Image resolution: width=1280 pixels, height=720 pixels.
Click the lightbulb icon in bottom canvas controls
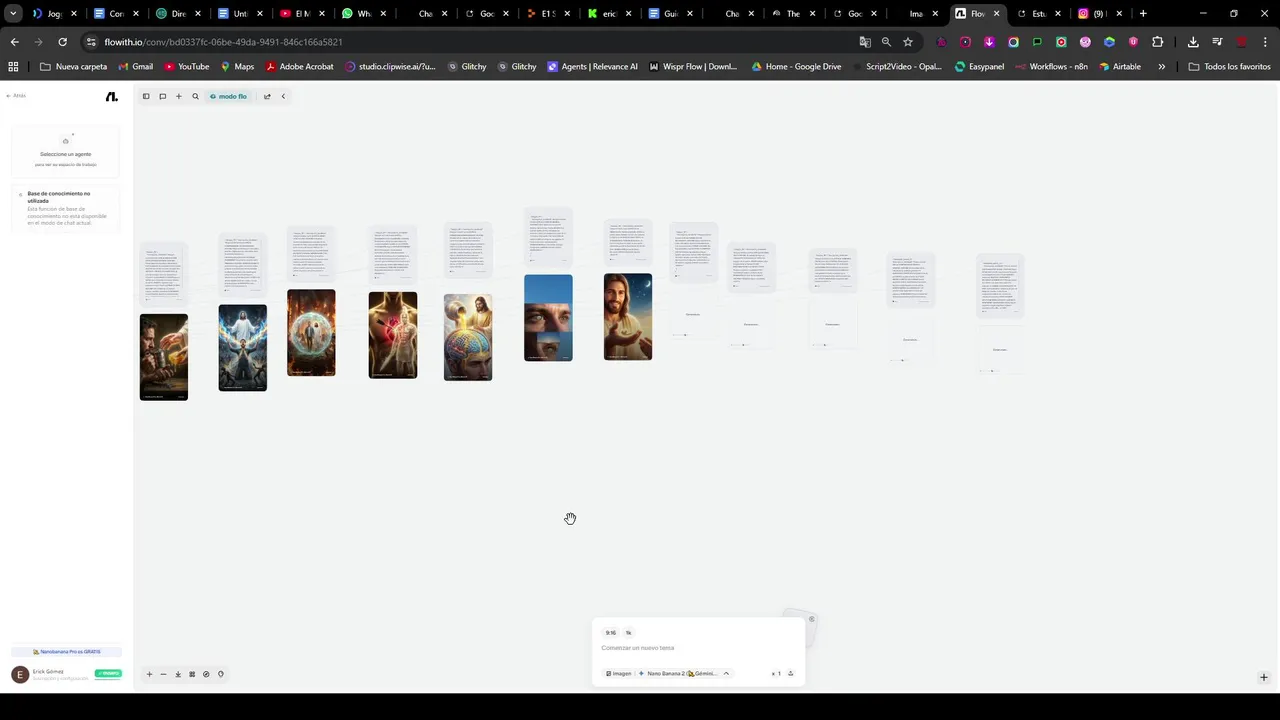pyautogui.click(x=221, y=674)
